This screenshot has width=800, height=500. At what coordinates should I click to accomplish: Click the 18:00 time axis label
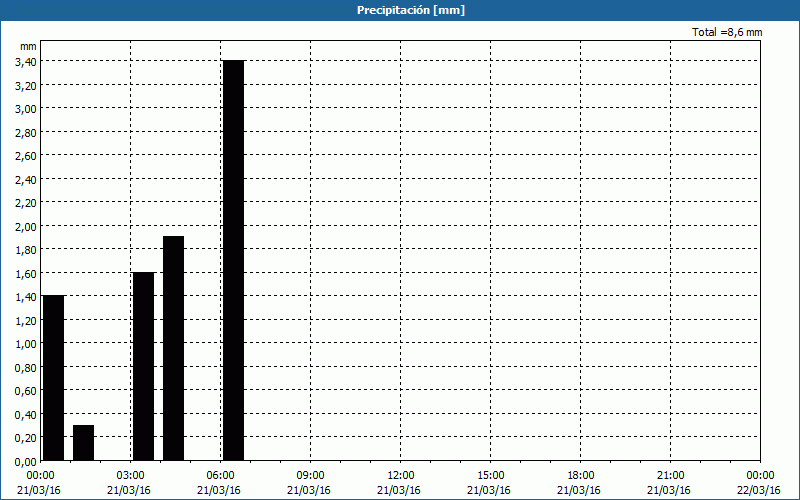pos(580,476)
